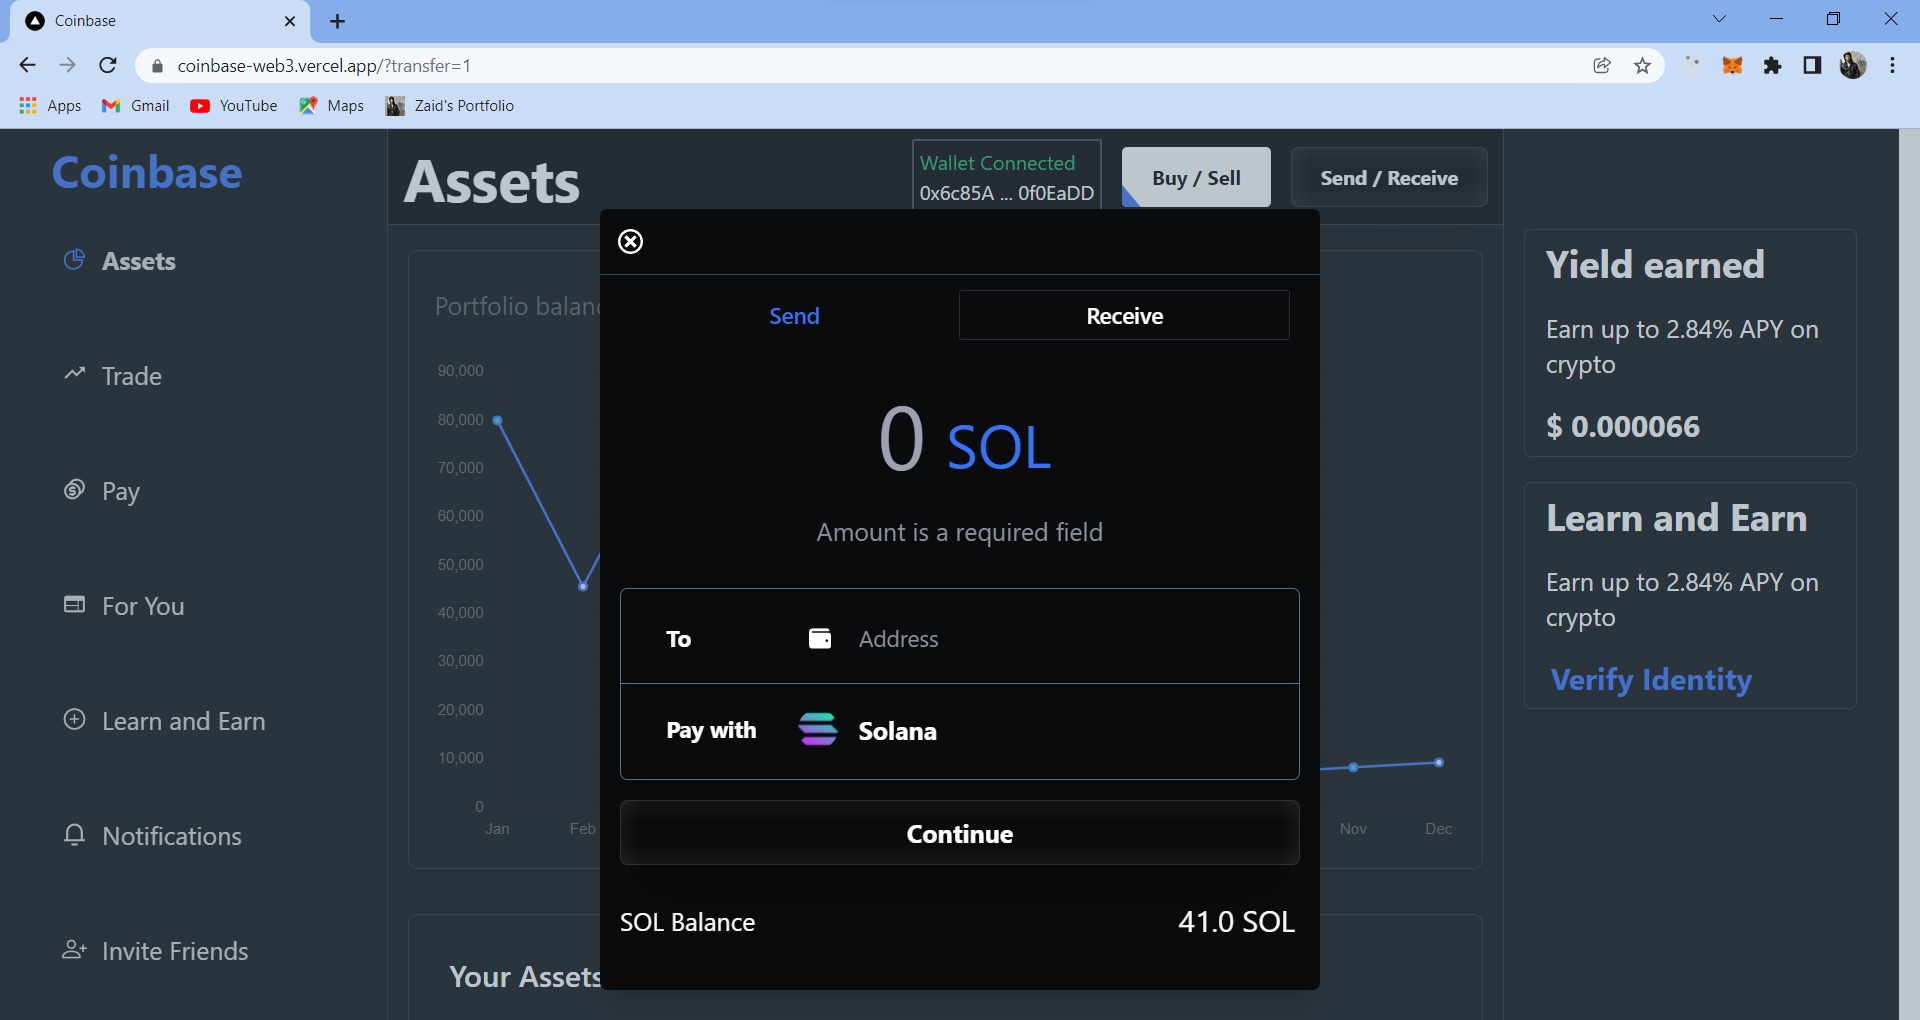Image resolution: width=1920 pixels, height=1020 pixels.
Task: Click the Notifications bell icon
Action: click(74, 834)
